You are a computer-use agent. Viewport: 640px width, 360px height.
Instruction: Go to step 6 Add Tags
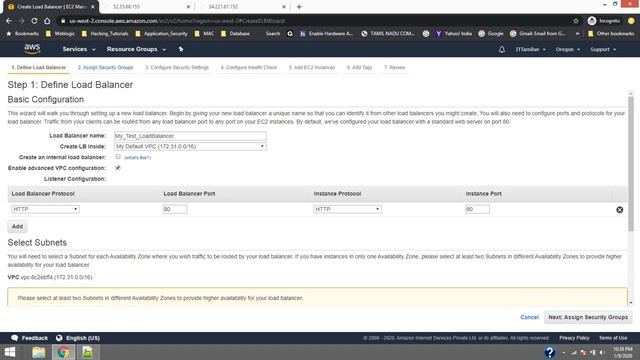point(360,67)
